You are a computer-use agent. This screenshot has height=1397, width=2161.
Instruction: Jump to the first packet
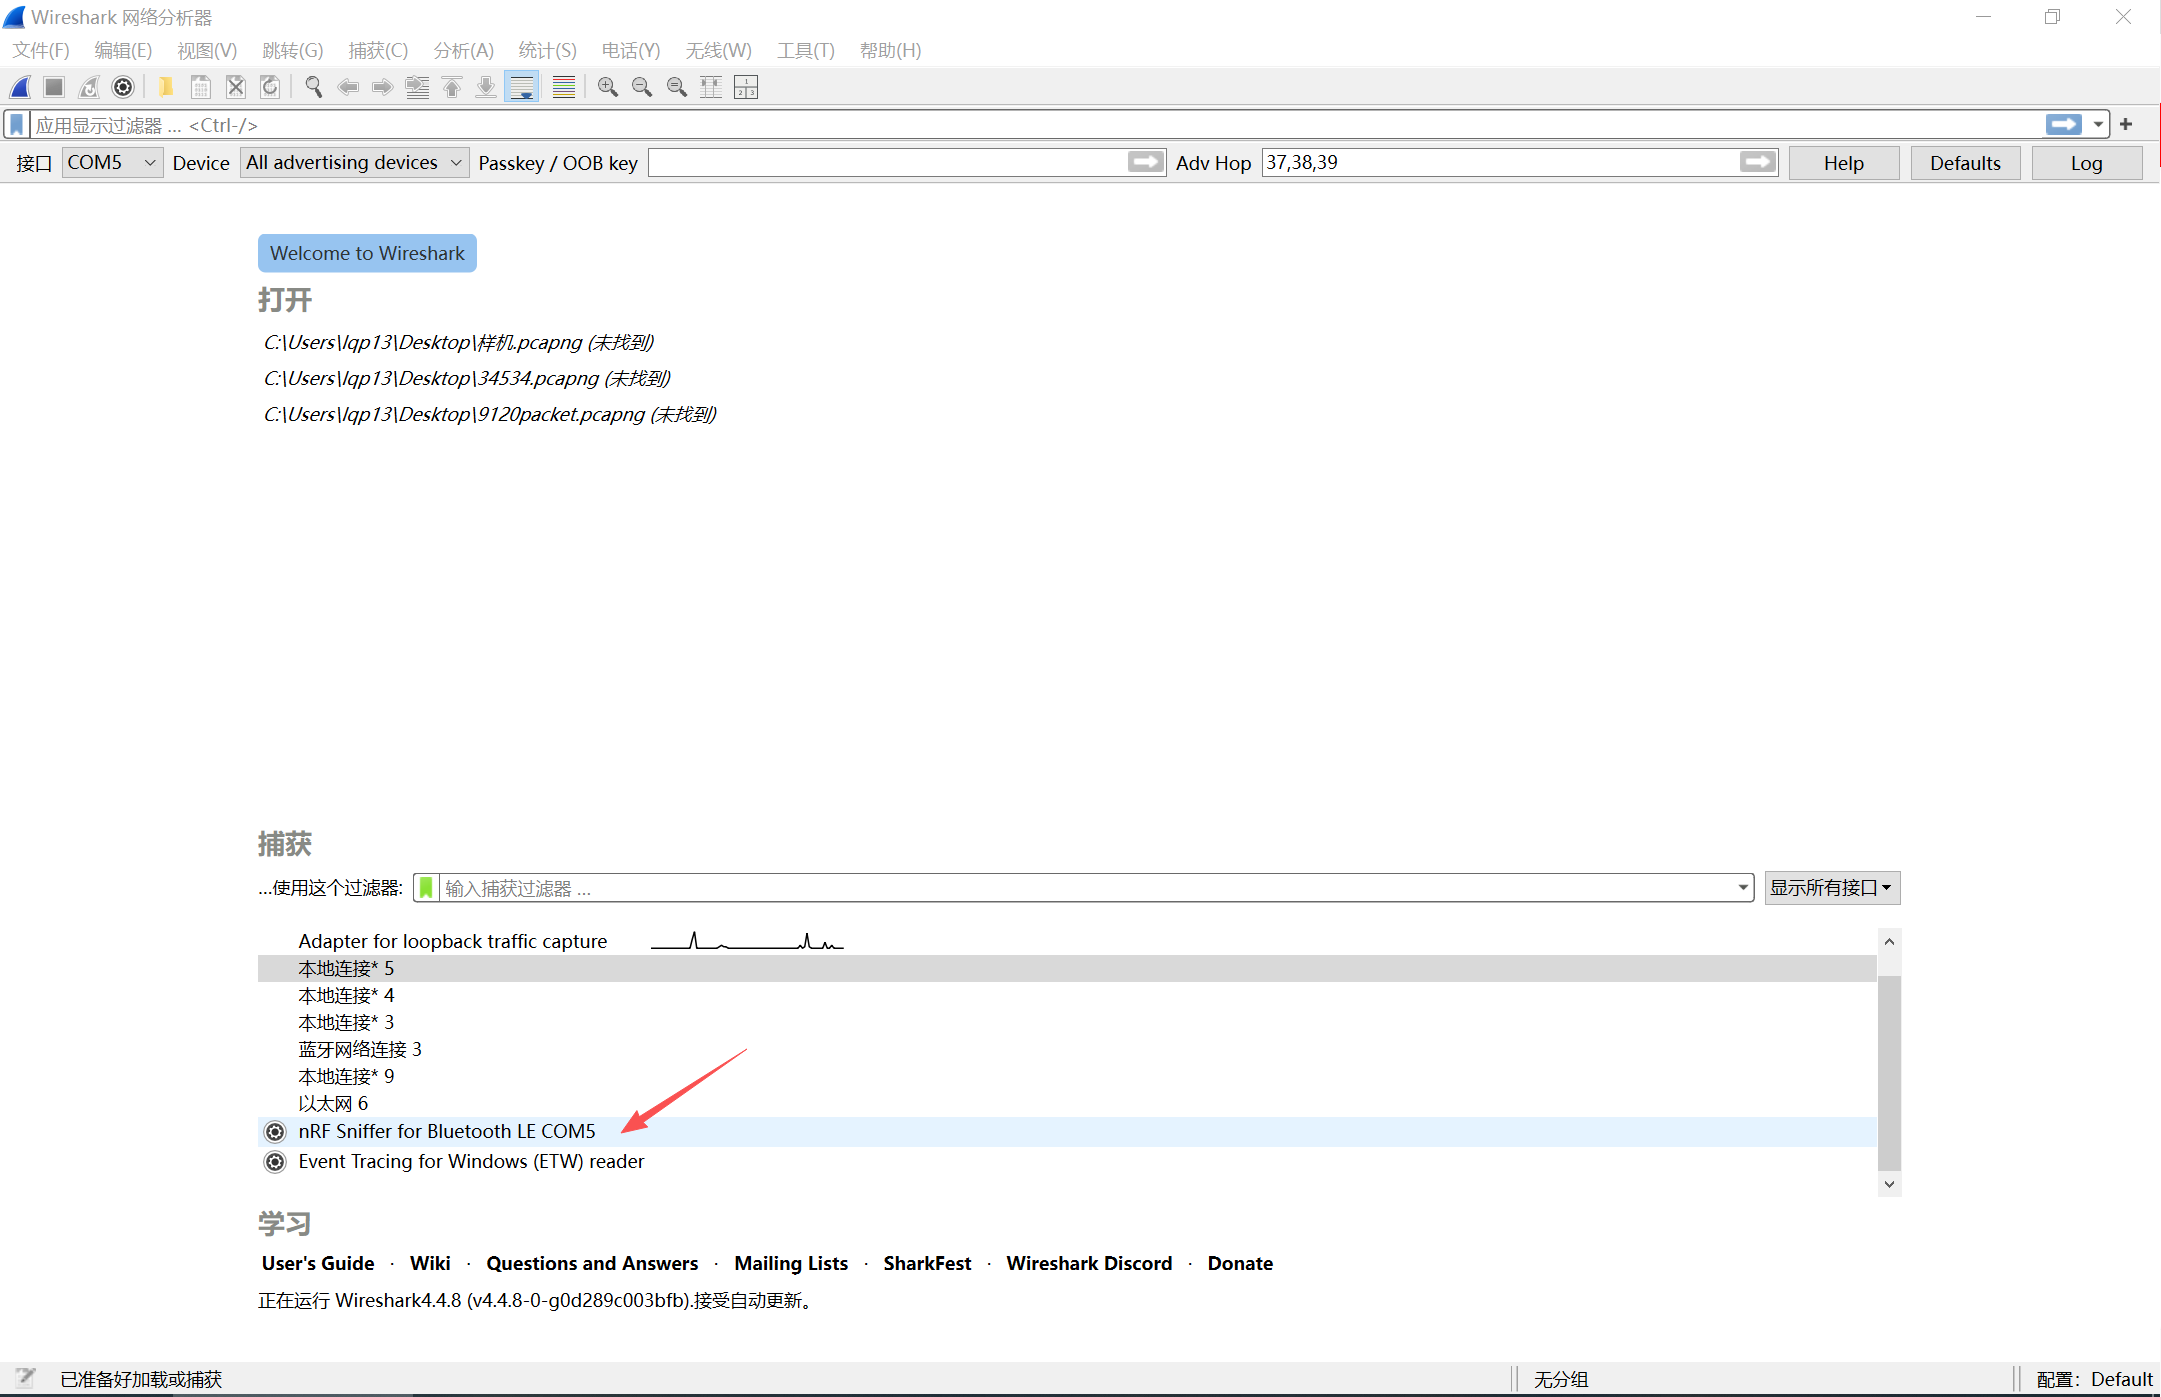[452, 87]
